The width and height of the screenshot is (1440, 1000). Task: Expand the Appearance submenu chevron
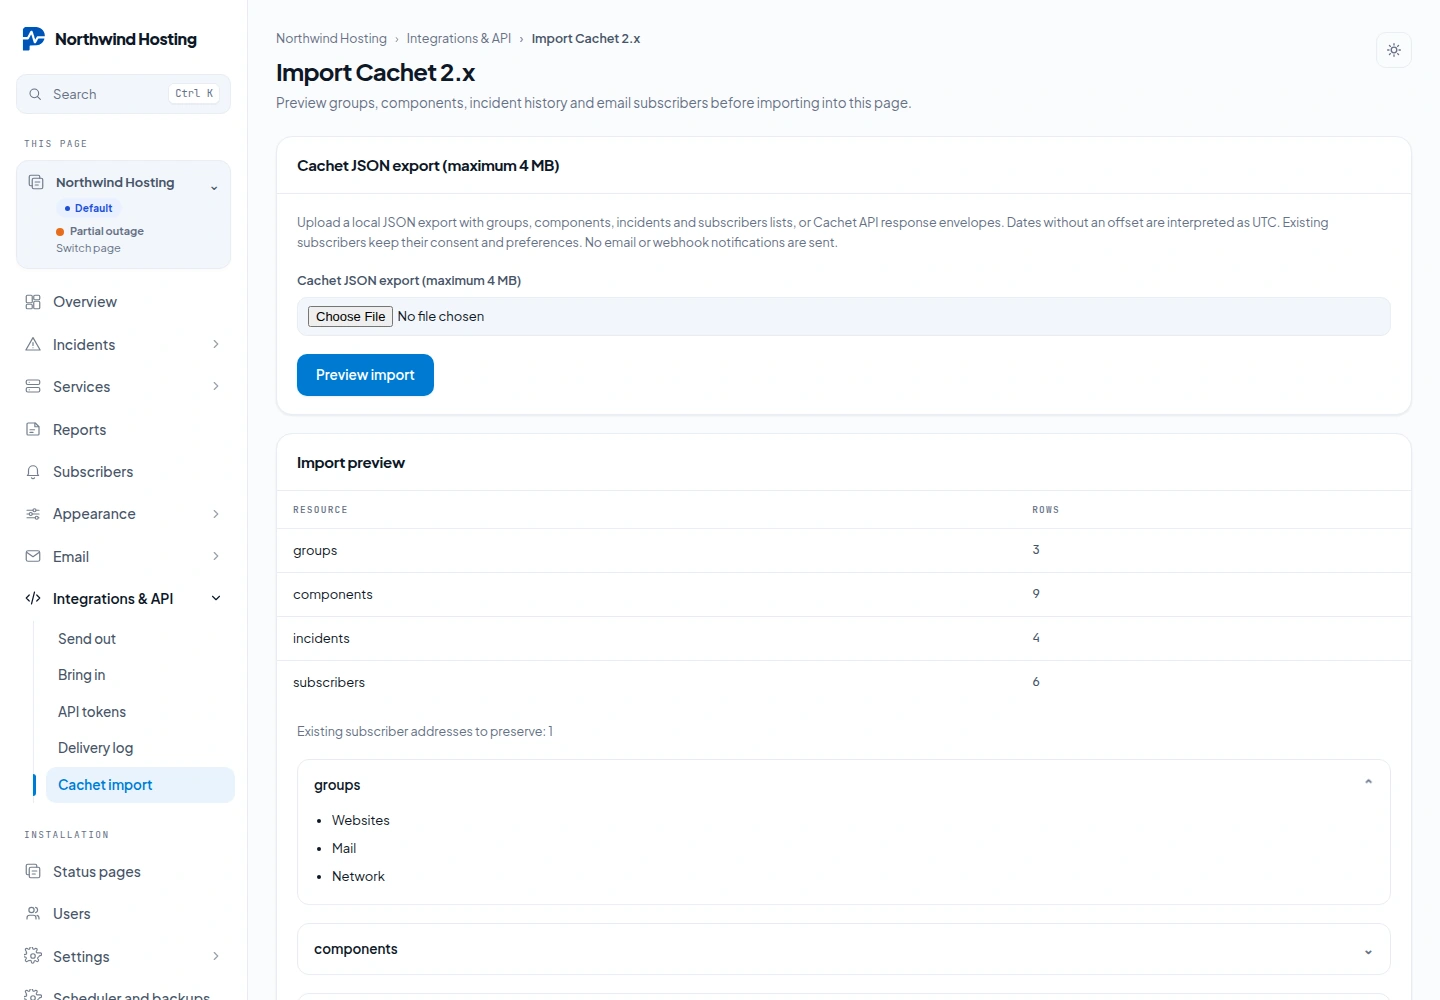(x=216, y=514)
